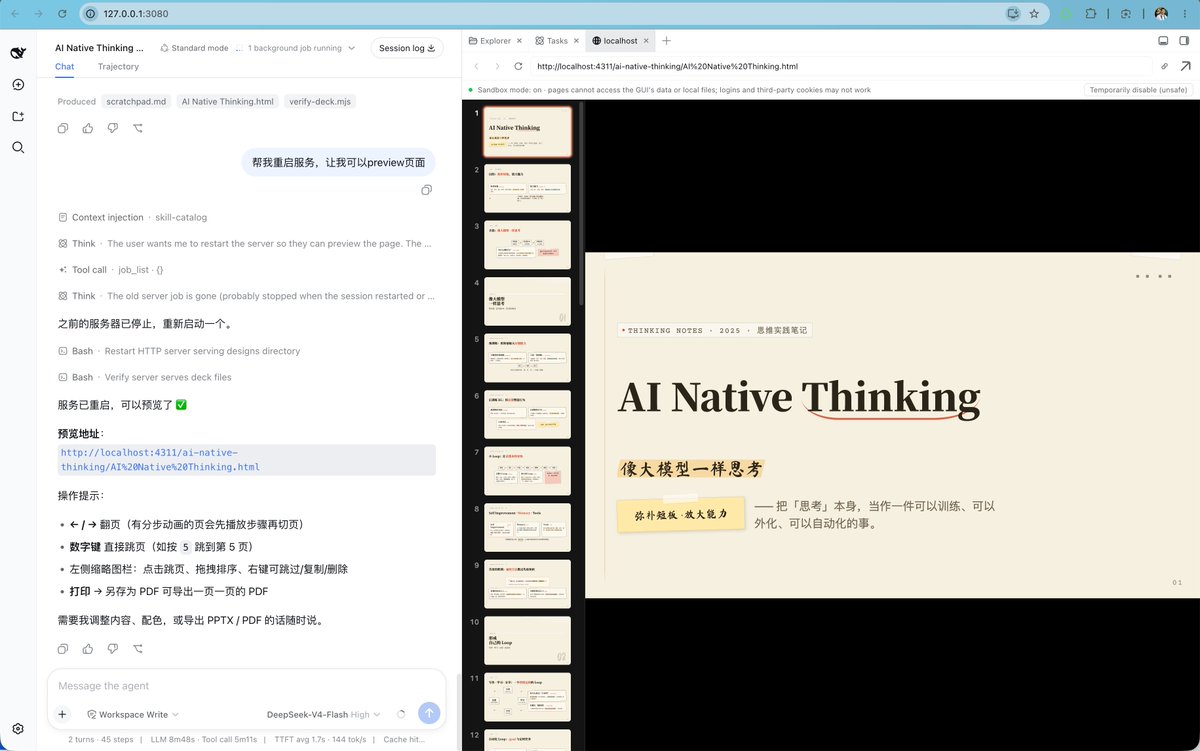1200x751 pixels.
Task: Open the Chrome profile avatar
Action: [1161, 14]
